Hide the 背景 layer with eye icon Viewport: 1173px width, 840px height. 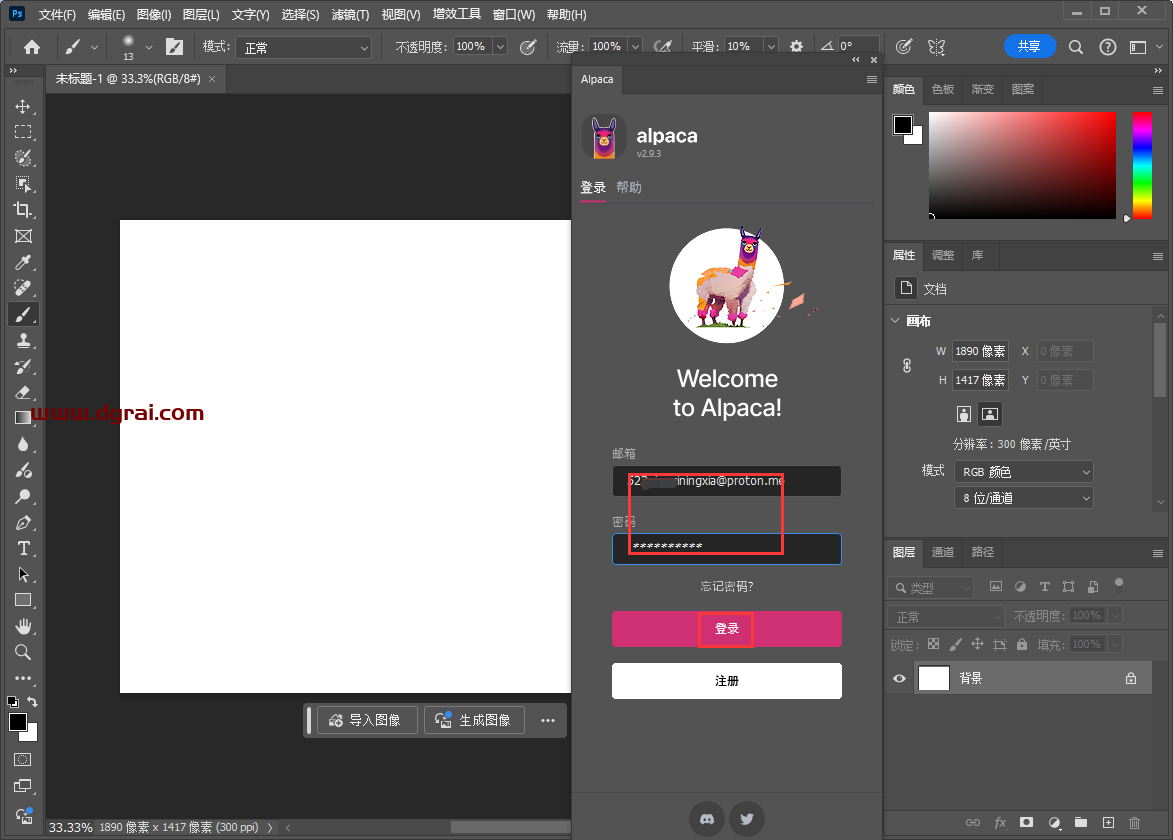899,678
